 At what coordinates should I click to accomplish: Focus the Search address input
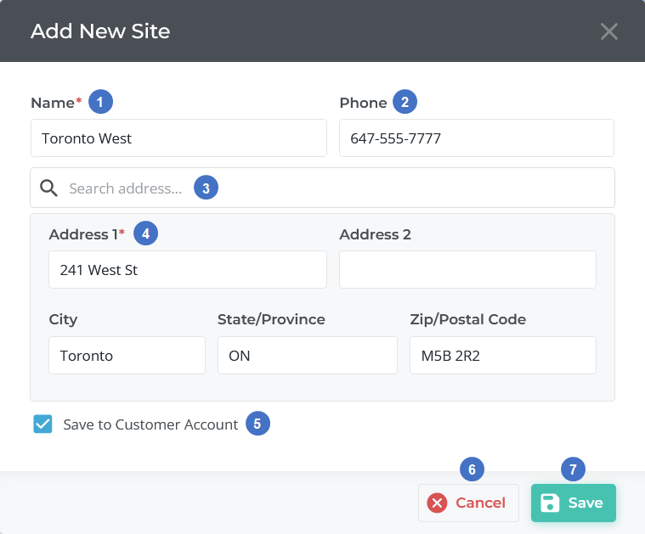pos(330,188)
